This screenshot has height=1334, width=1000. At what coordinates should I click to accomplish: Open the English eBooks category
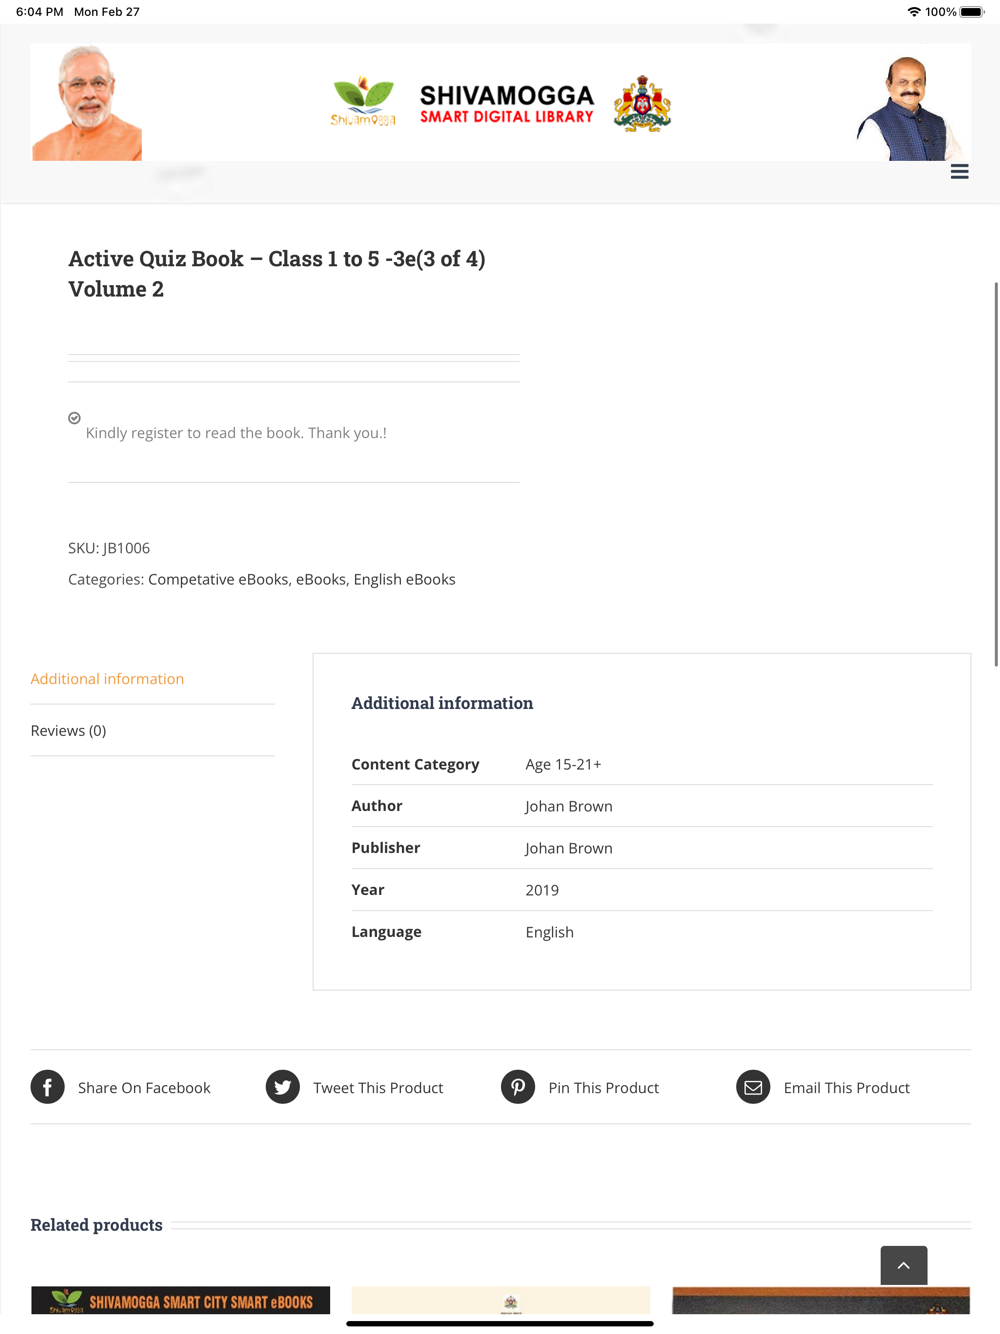tap(404, 579)
